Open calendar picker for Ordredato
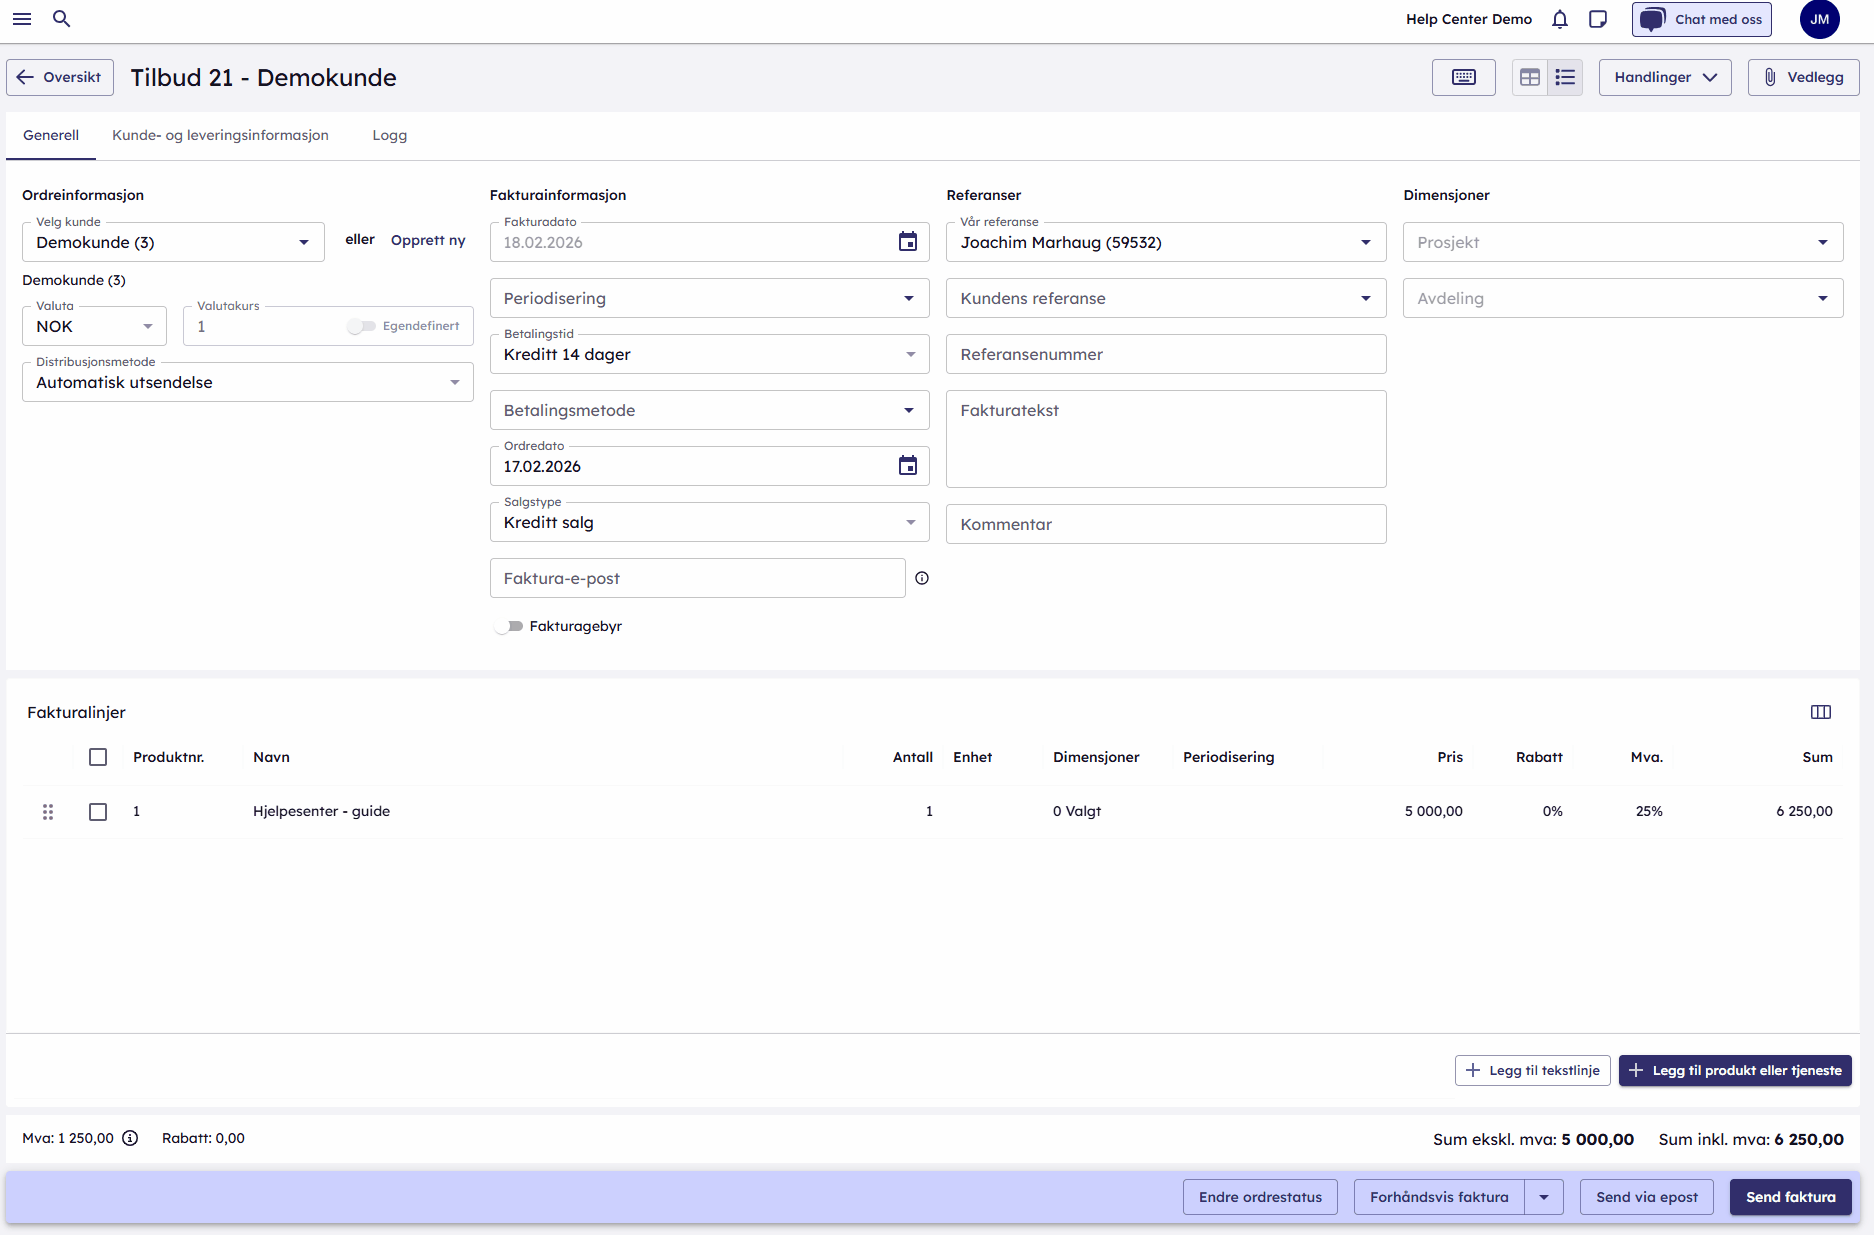 coord(907,466)
